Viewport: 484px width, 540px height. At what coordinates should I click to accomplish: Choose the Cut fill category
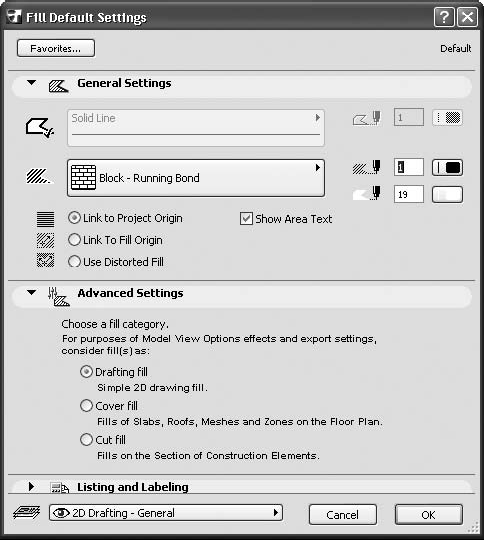[x=103, y=440]
